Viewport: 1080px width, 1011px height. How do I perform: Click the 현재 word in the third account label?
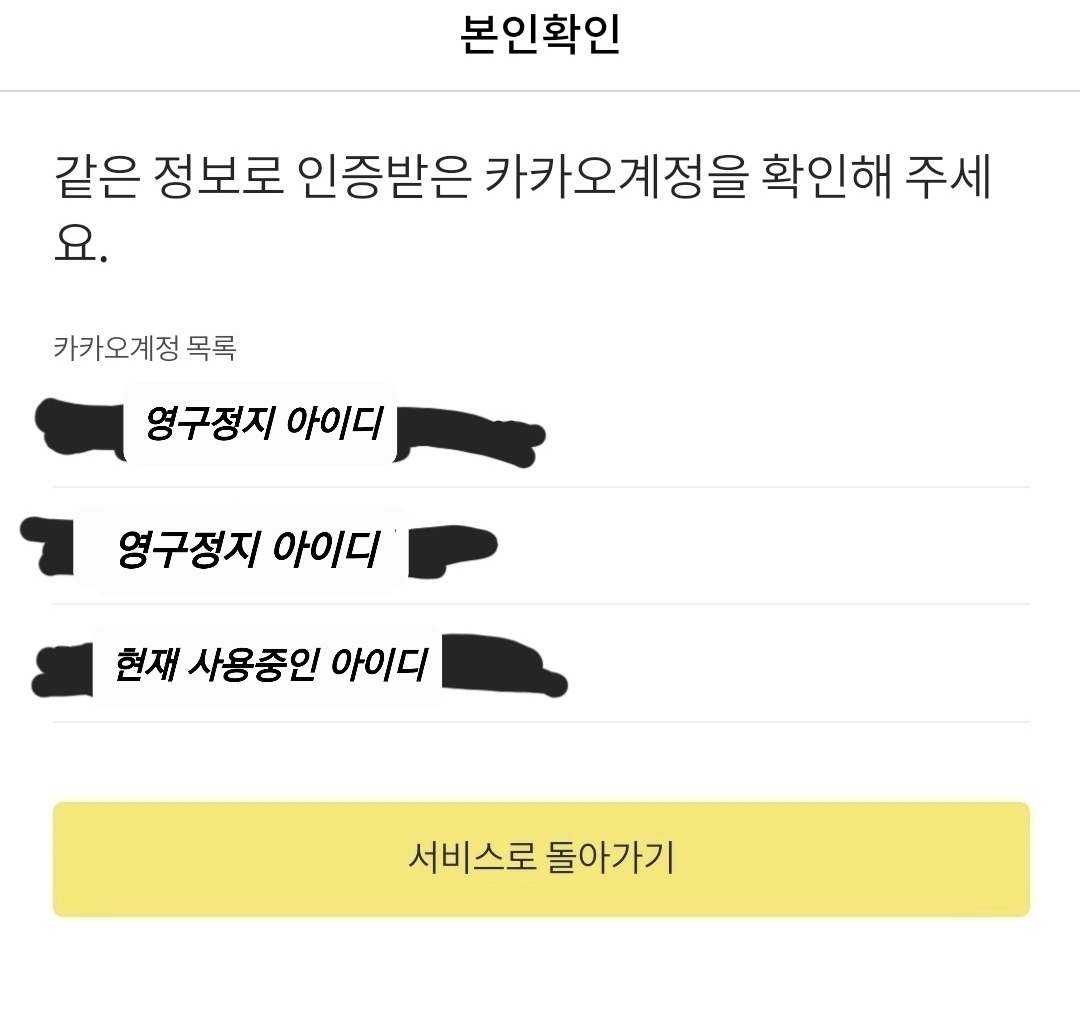click(x=144, y=664)
